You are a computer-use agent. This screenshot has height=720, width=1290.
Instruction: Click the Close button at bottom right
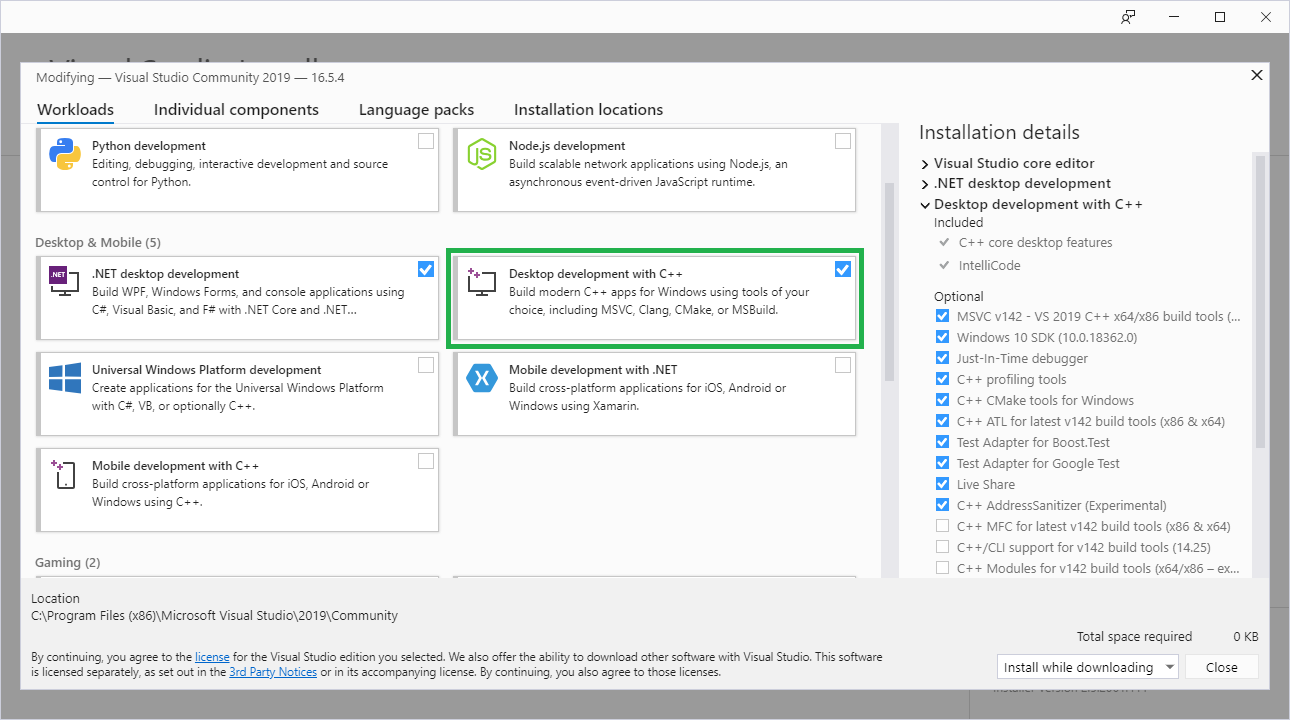click(x=1222, y=667)
